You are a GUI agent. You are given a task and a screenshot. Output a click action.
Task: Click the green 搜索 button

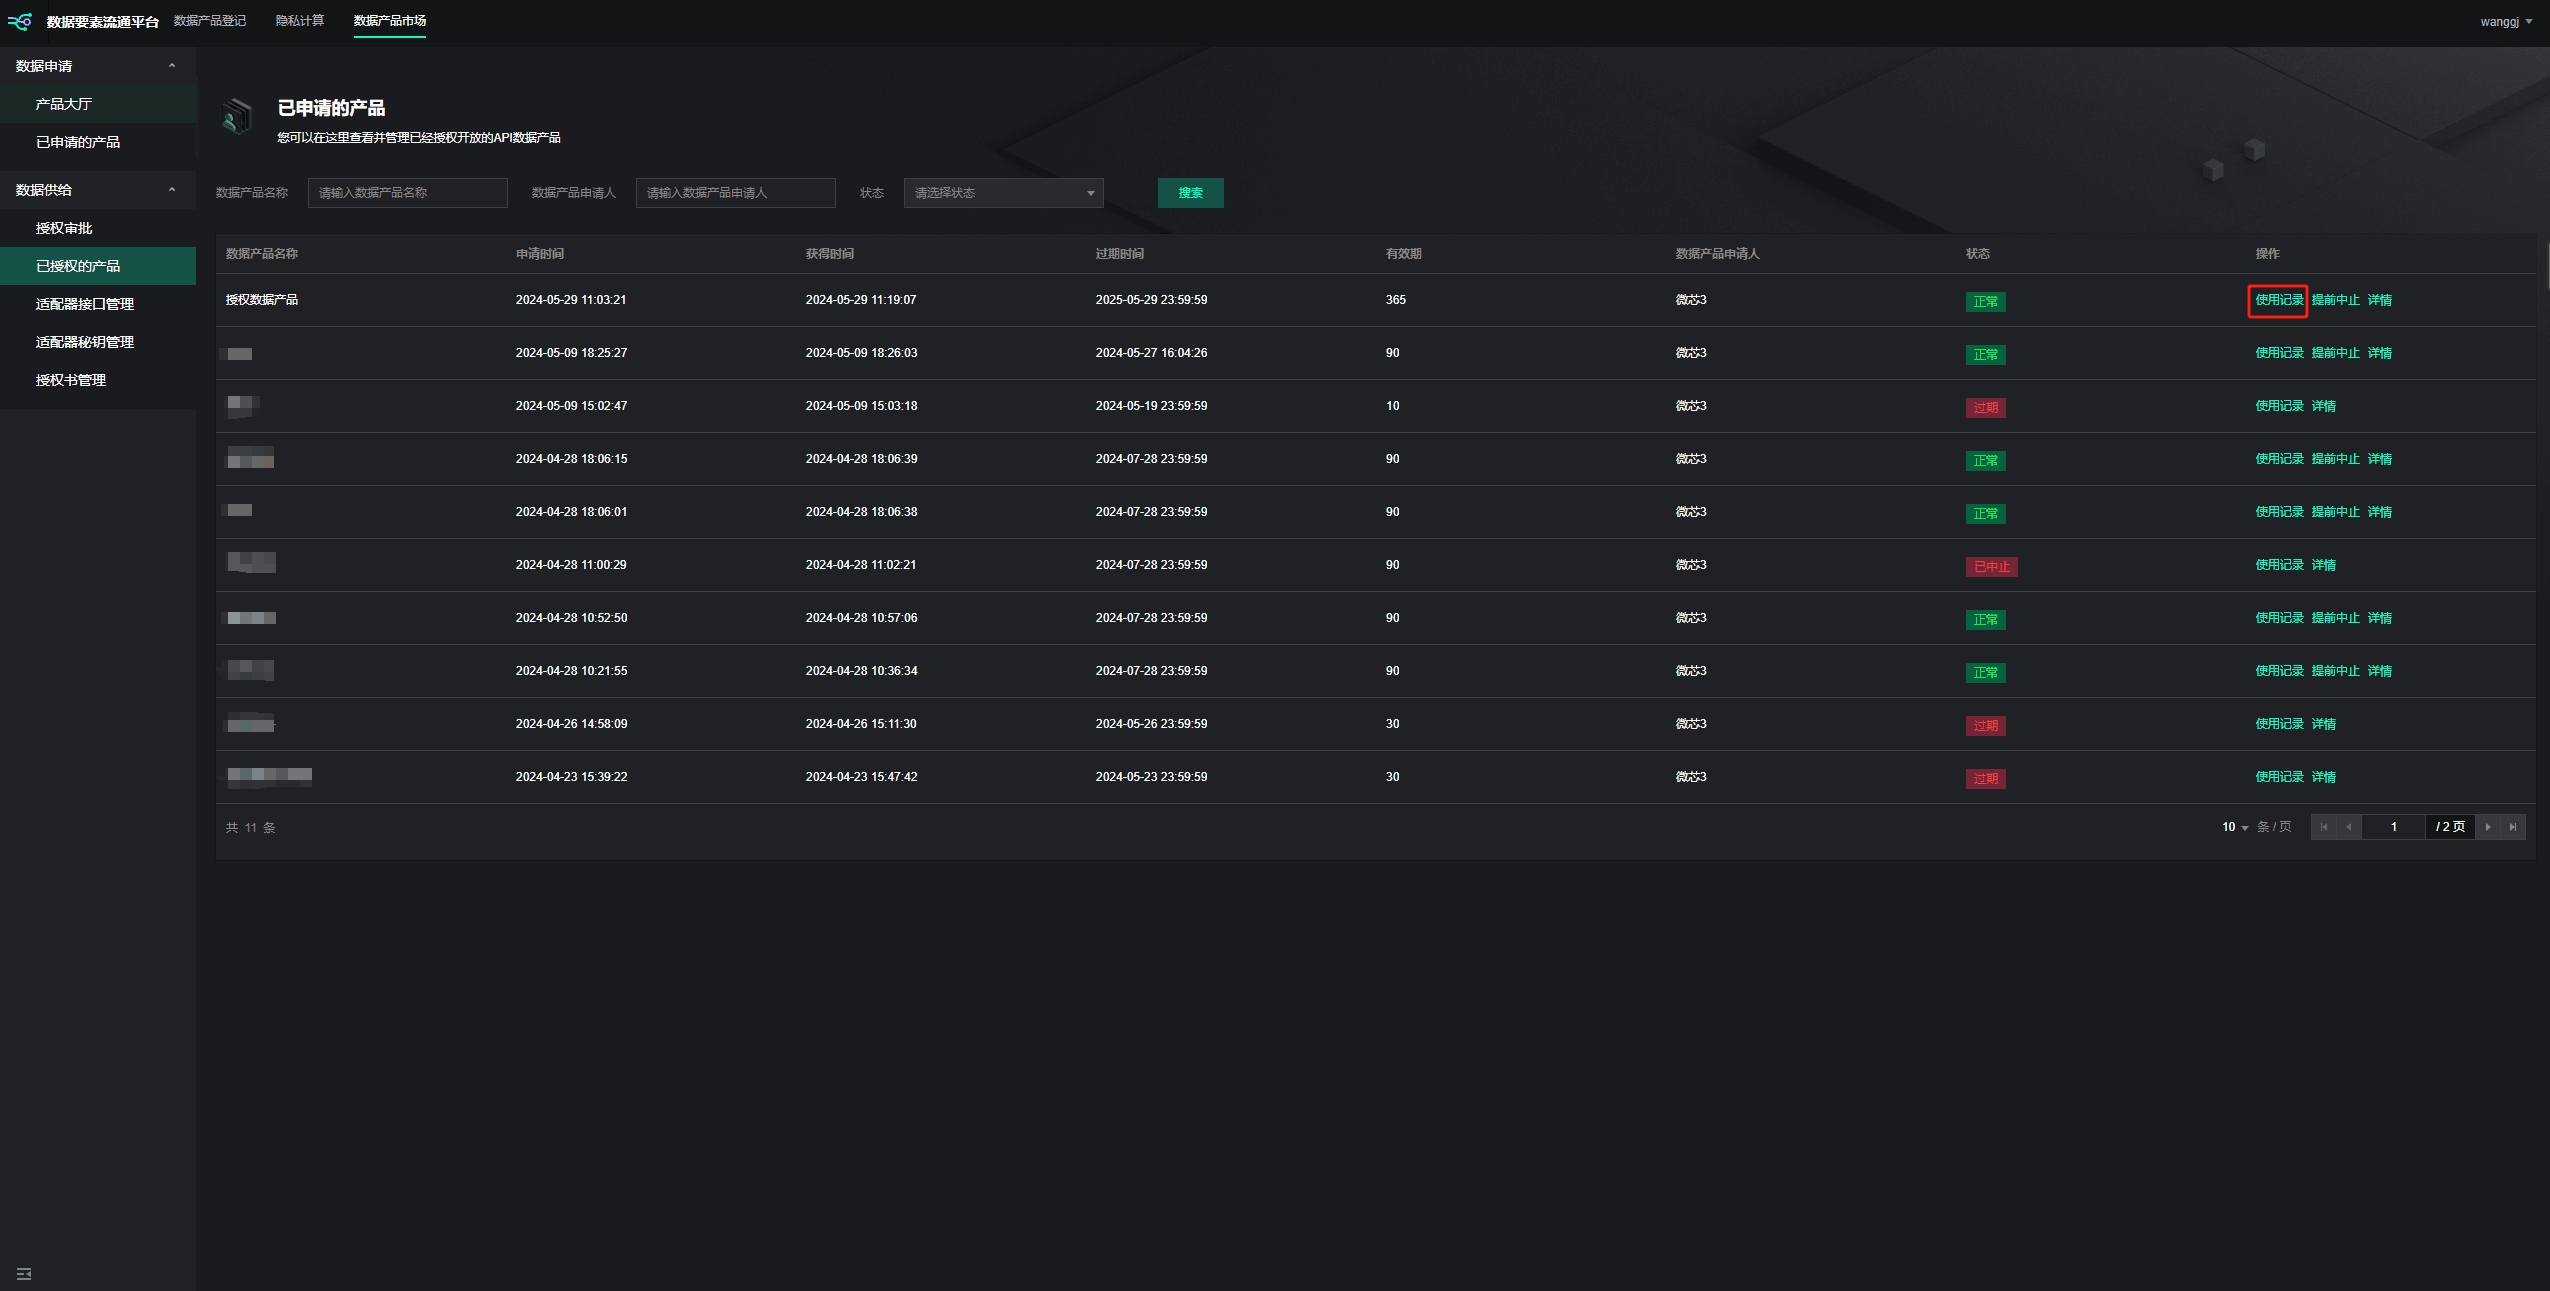[x=1190, y=193]
